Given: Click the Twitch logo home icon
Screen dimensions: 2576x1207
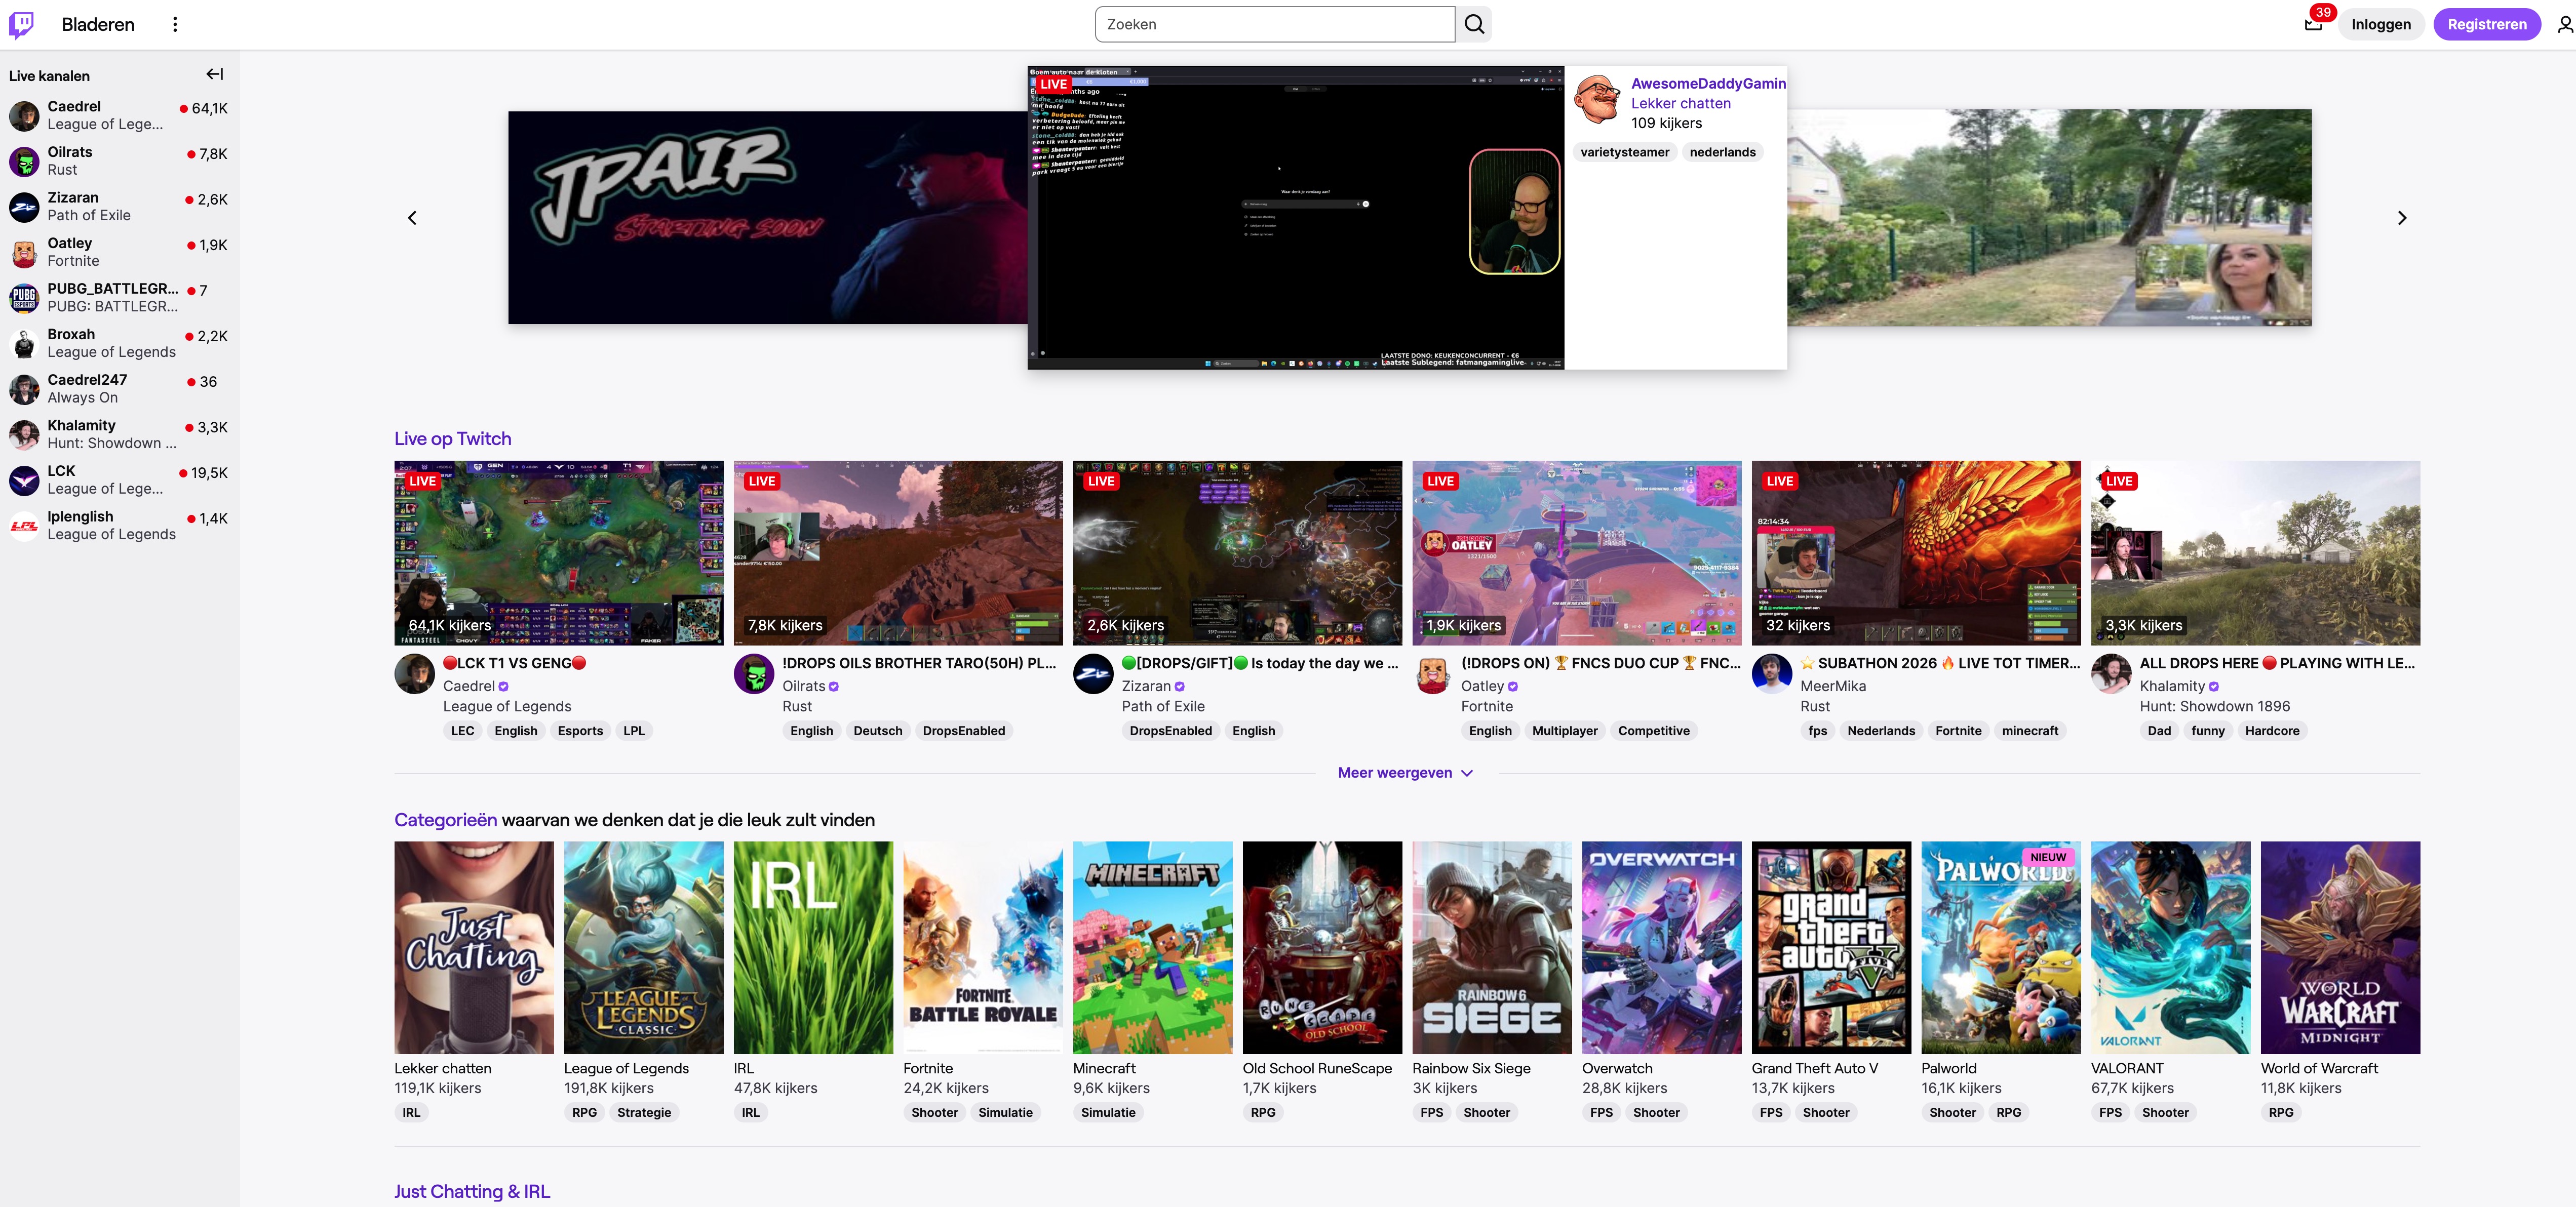Looking at the screenshot, I should coord(22,24).
